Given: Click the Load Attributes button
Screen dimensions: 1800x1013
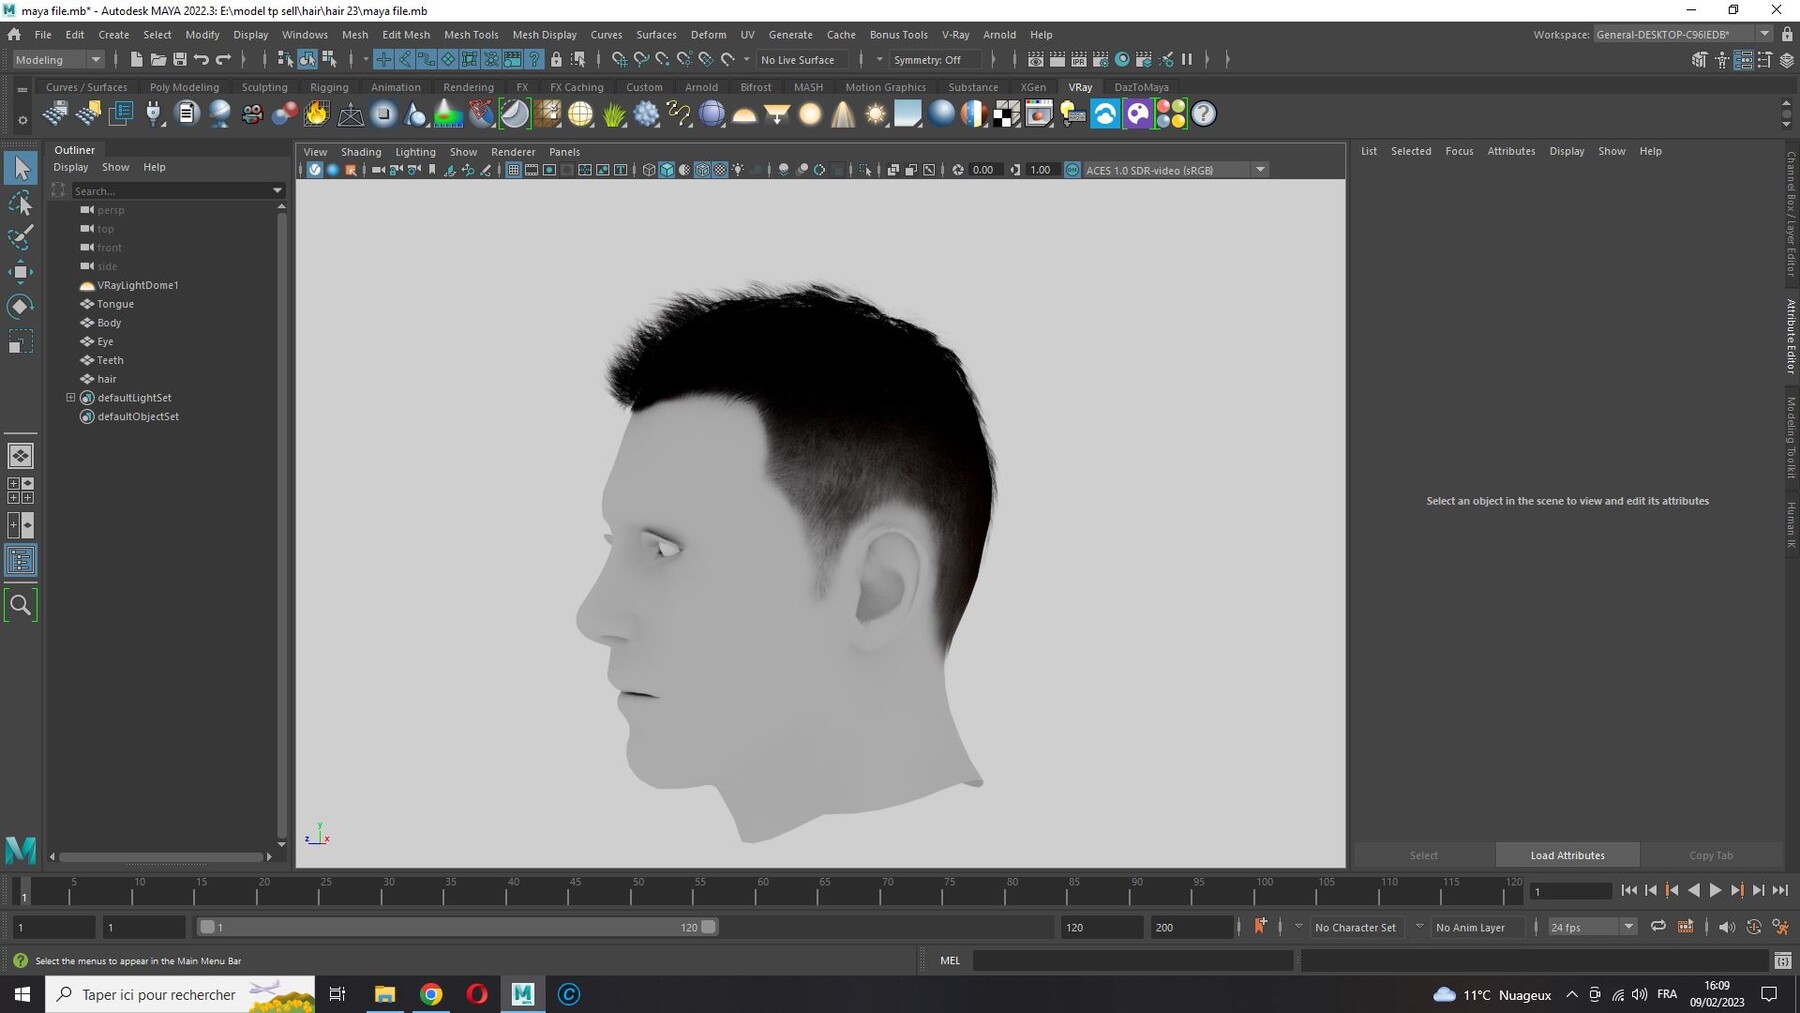Looking at the screenshot, I should 1567,855.
